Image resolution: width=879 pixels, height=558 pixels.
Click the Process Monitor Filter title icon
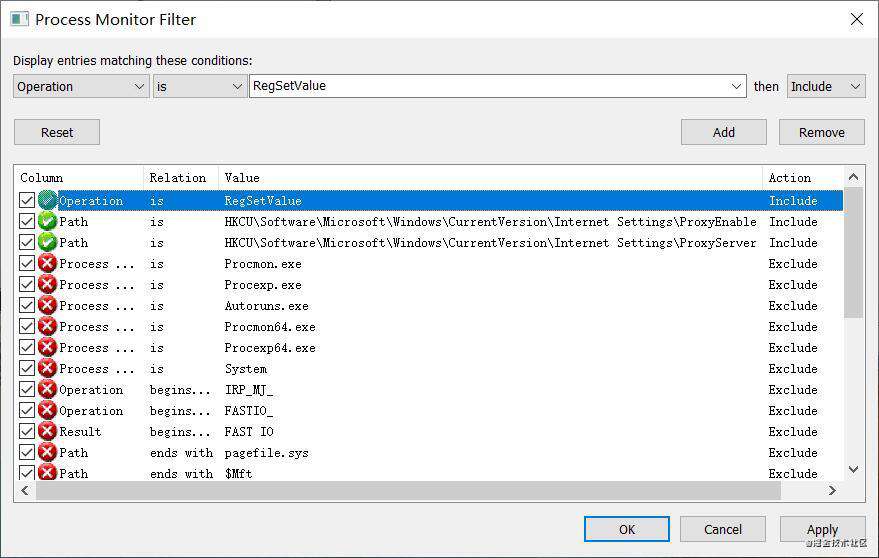(x=20, y=19)
